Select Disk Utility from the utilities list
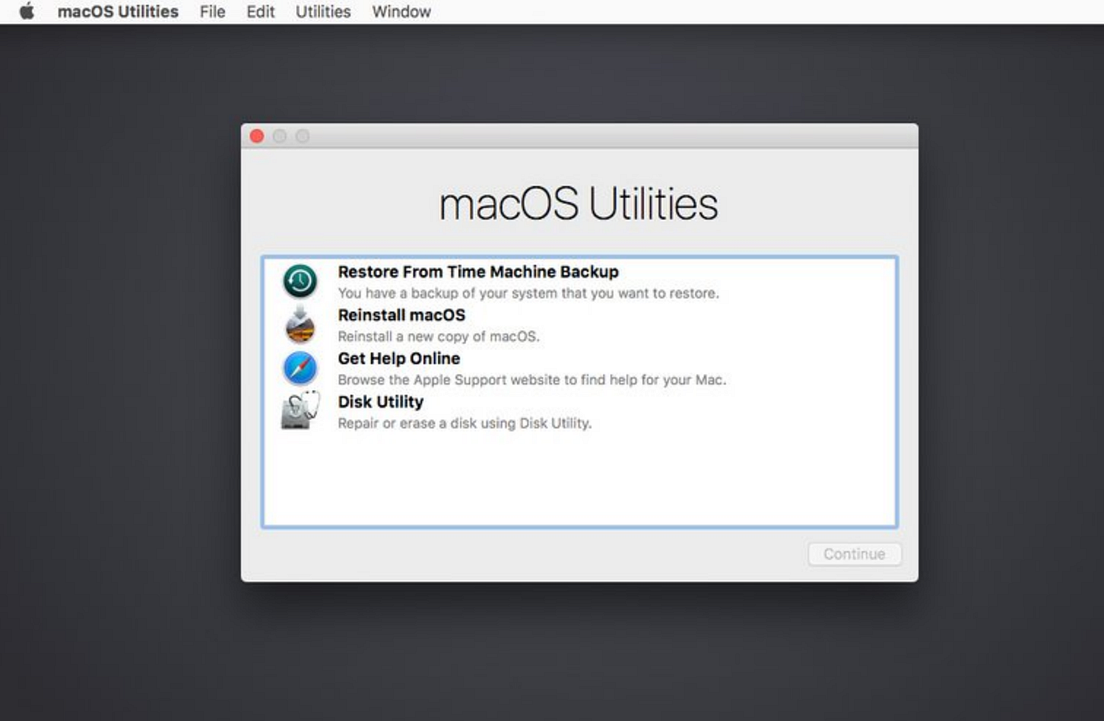This screenshot has width=1104, height=721. (x=382, y=401)
